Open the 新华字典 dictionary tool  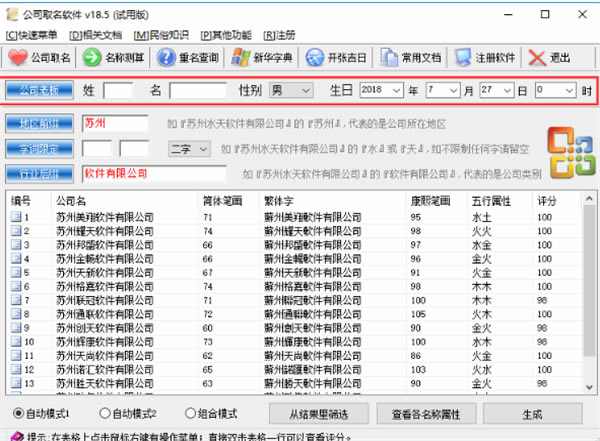[x=240, y=58]
